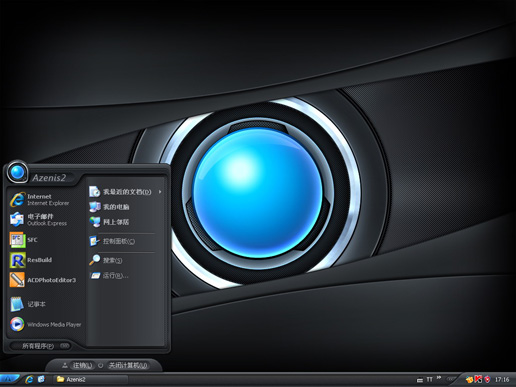Click the Internet Explorer quick launch icon
The image size is (516, 387).
tap(29, 379)
